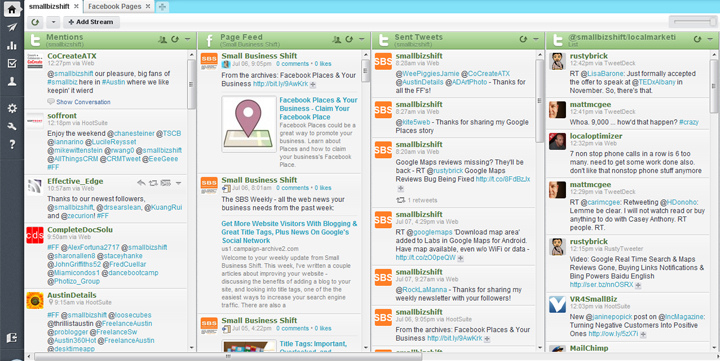Image resolution: width=720 pixels, height=361 pixels.
Task: Click the sign out icon in sidebar
Action: 12,338
